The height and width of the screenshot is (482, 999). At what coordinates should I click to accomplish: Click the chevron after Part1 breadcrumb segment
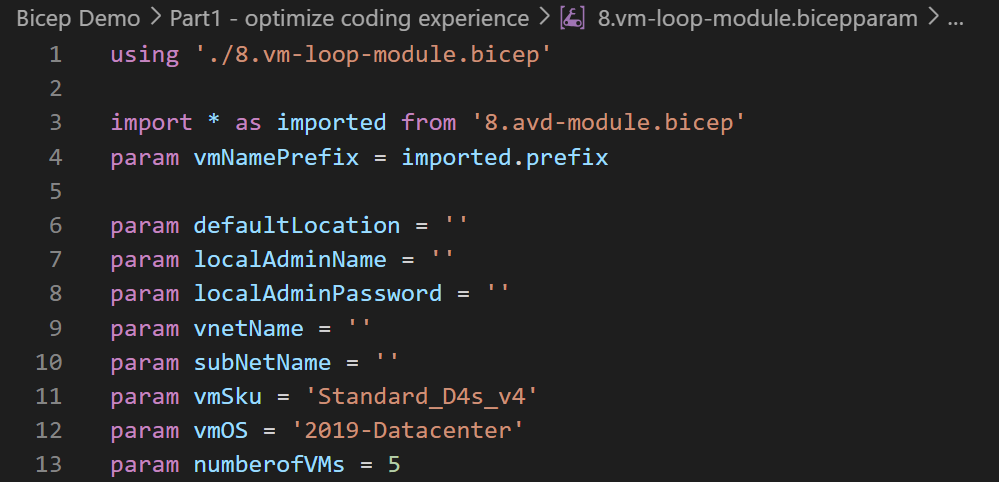pyautogui.click(x=544, y=18)
